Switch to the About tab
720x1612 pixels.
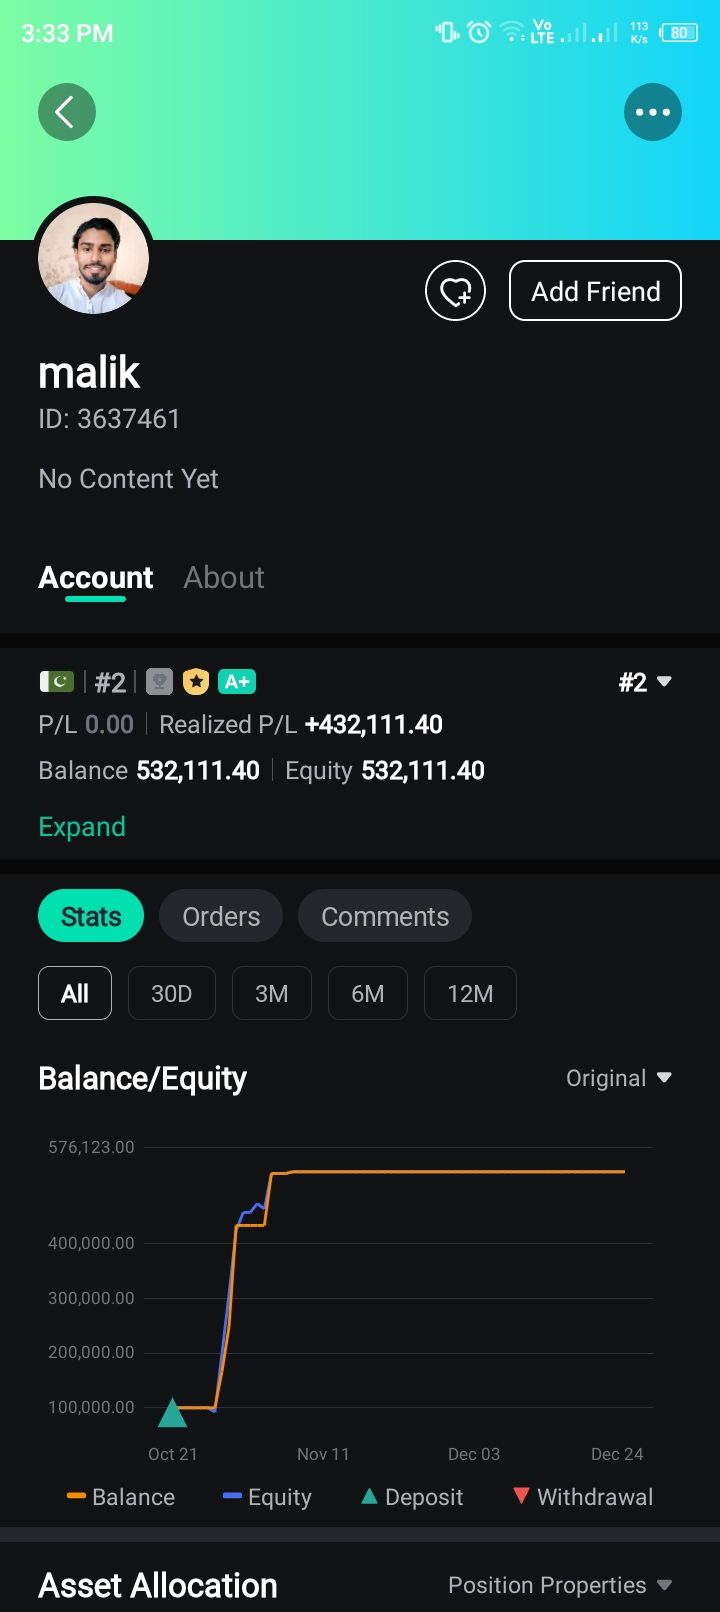coord(224,577)
